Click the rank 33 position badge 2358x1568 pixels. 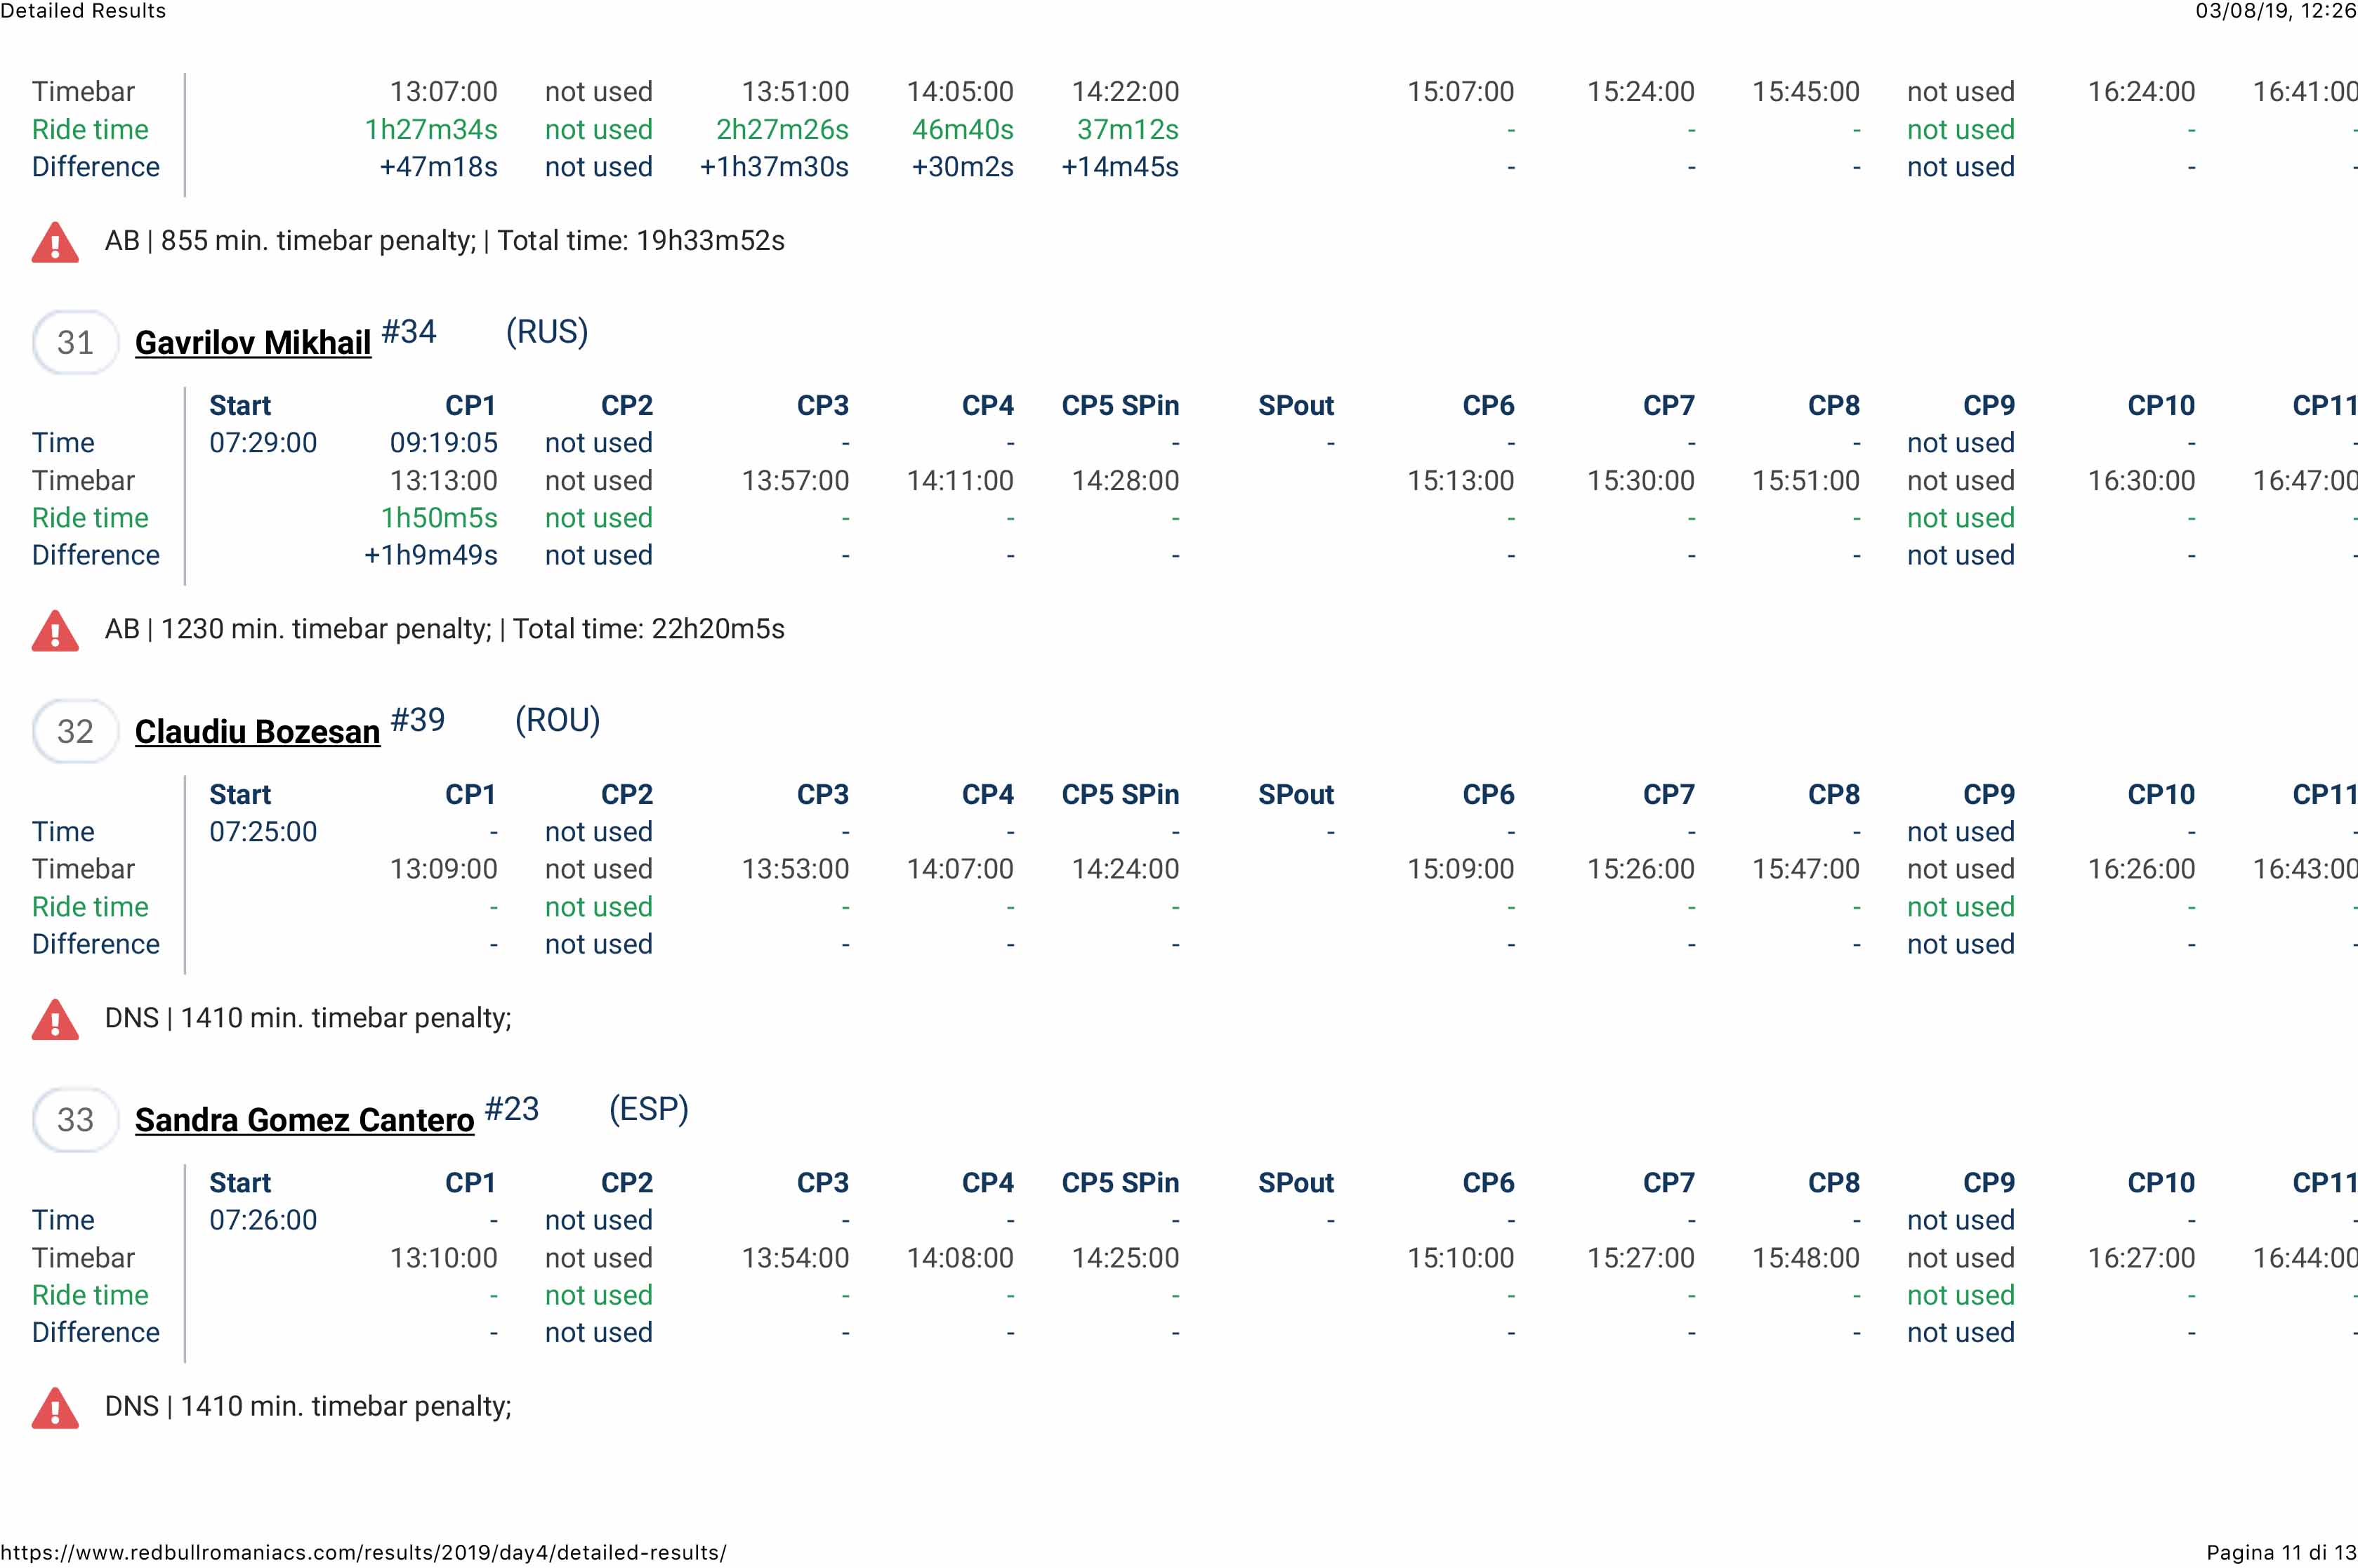[75, 1120]
